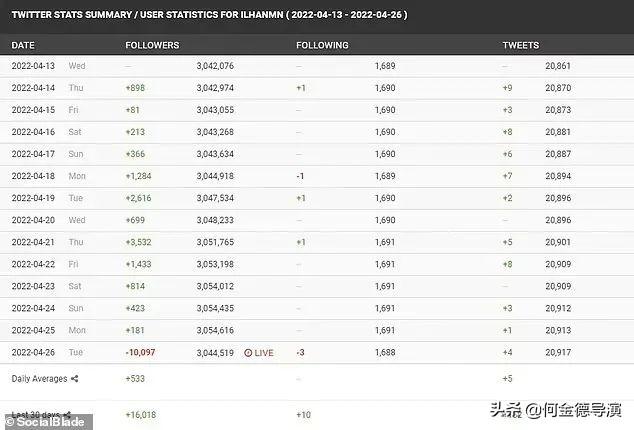Select the date 2022-04-13

(33, 66)
